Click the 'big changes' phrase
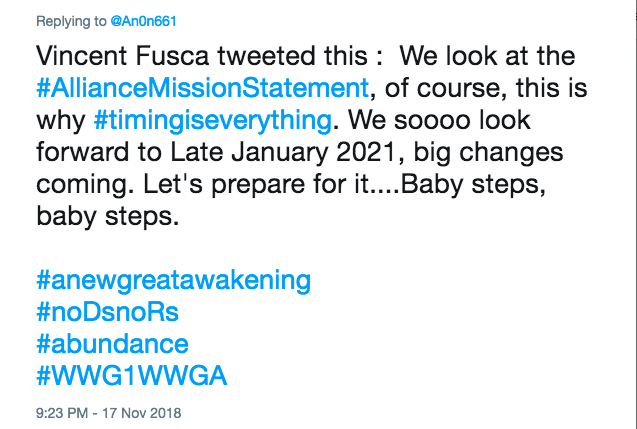637x429 pixels. pos(488,153)
